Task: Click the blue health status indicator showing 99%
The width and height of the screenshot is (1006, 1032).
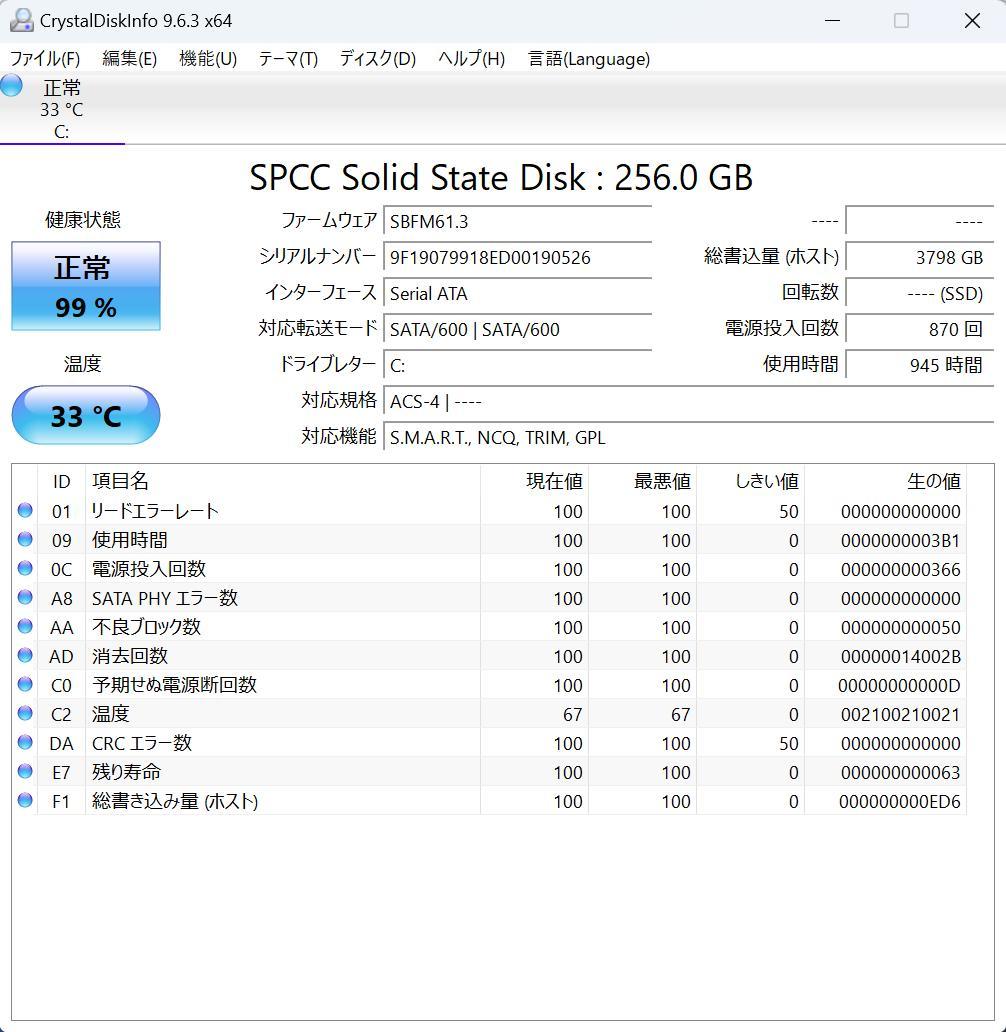Action: [x=85, y=286]
